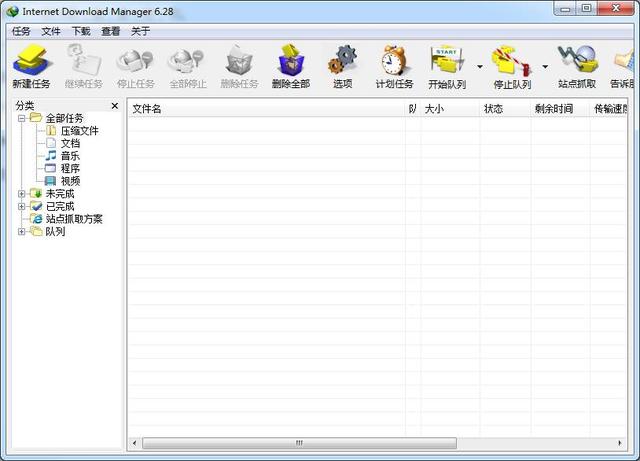Screen dimensions: 640x461
Task: Click the 删除任务 (delete task) toolbar icon
Action: 240,66
